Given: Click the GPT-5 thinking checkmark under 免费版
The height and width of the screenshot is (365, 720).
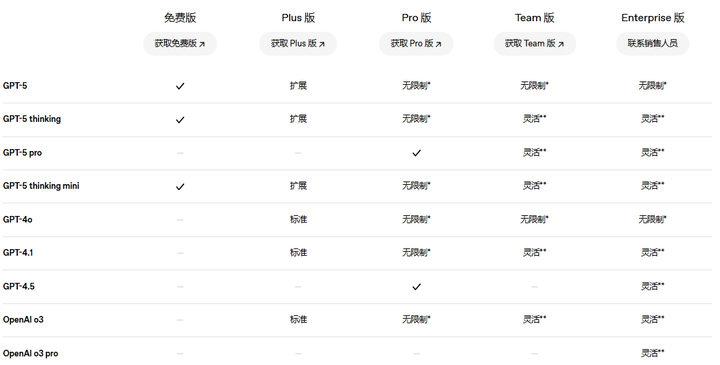Looking at the screenshot, I should pos(180,119).
